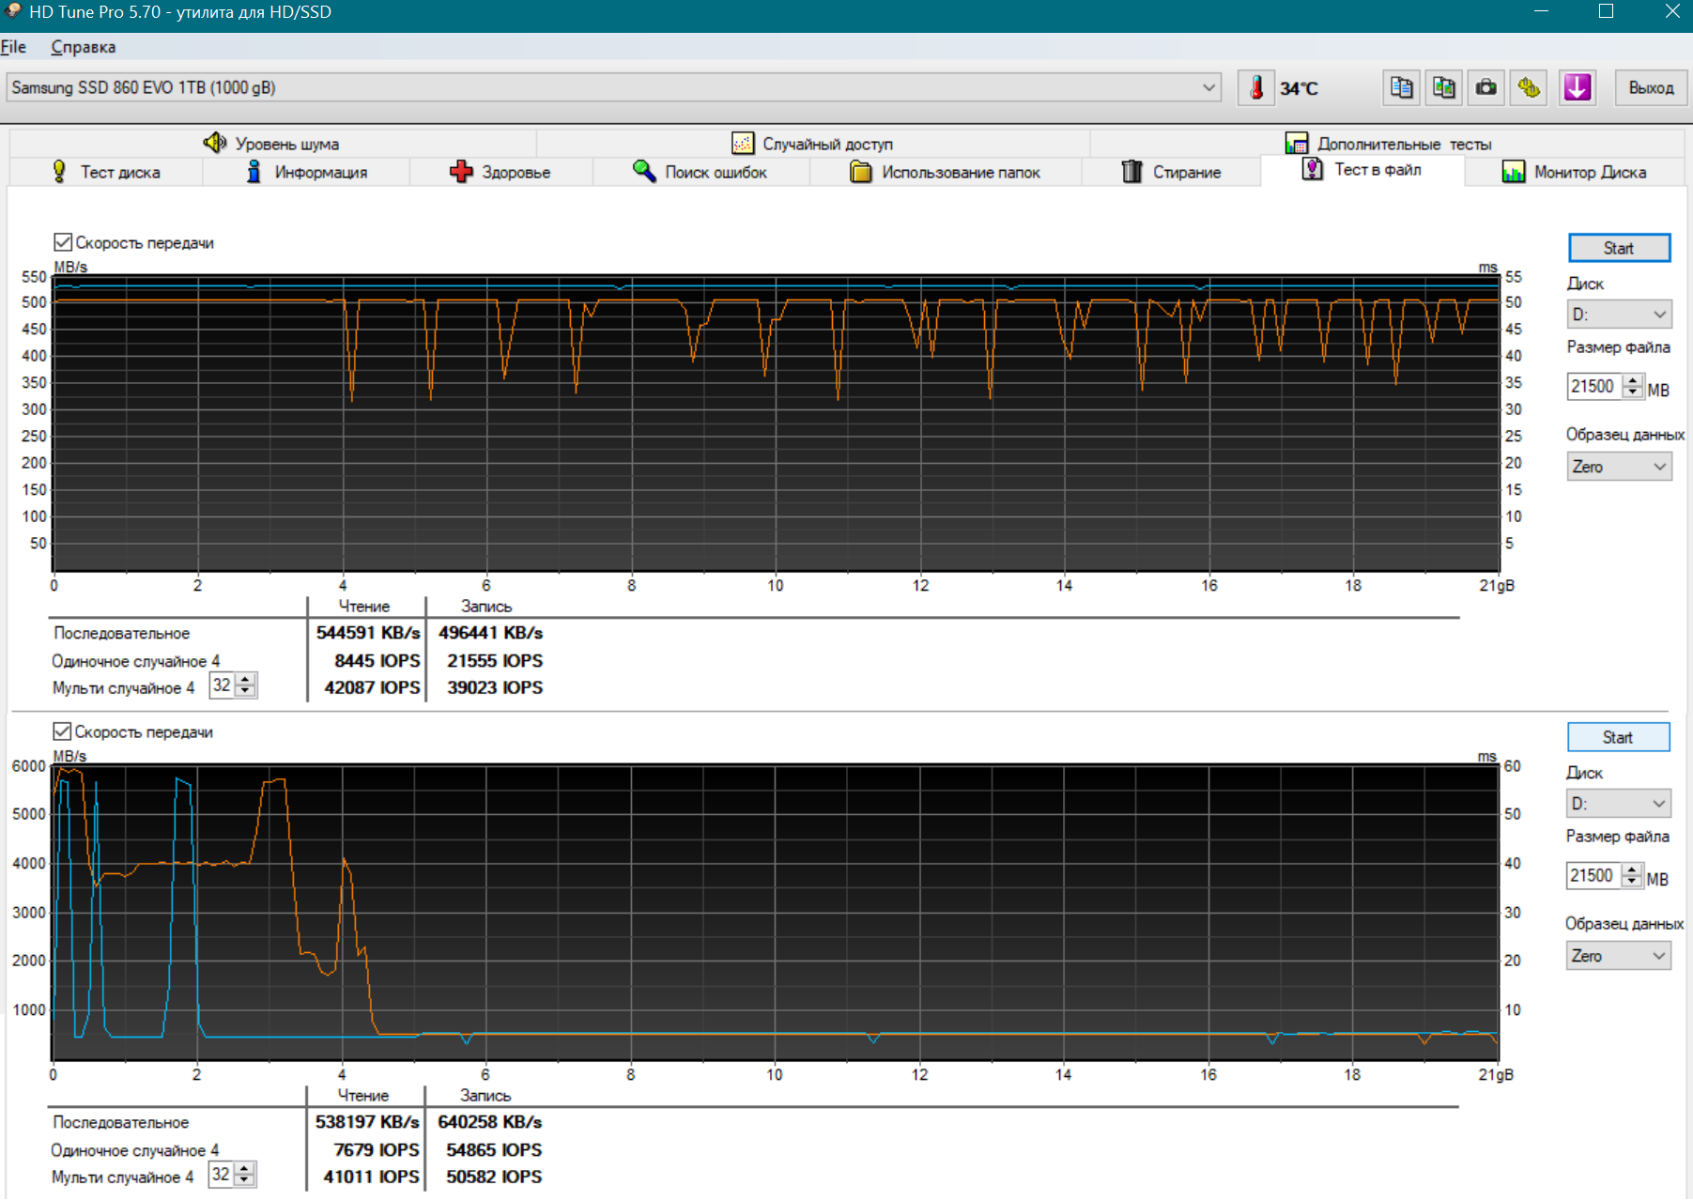Increase upper Мульти случайное queue depth value
1693x1200 pixels.
(246, 680)
